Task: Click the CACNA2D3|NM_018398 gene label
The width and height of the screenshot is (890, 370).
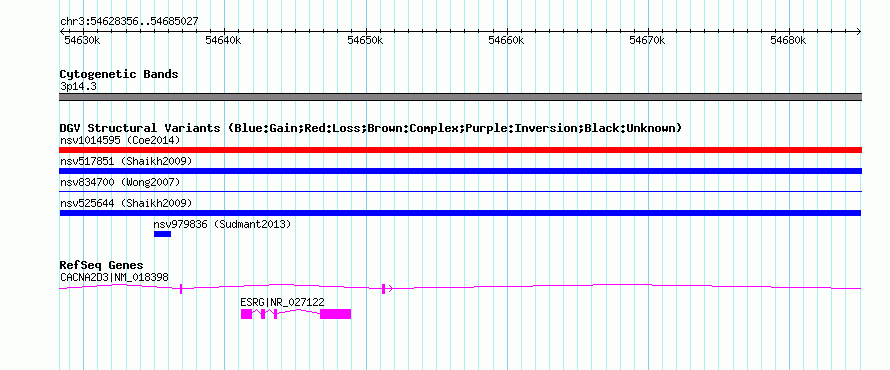Action: point(114,277)
